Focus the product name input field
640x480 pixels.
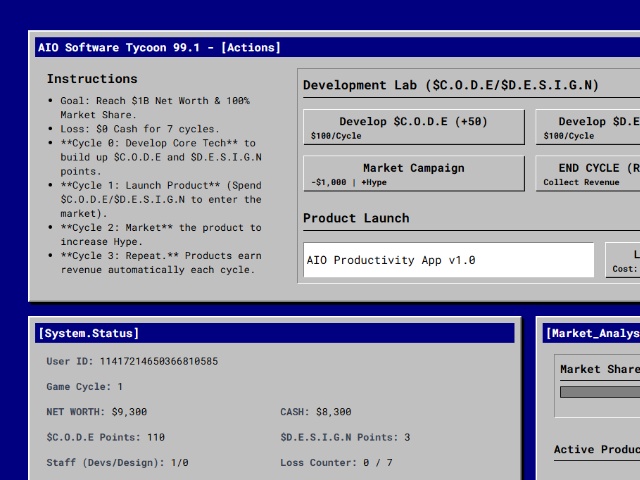point(449,260)
